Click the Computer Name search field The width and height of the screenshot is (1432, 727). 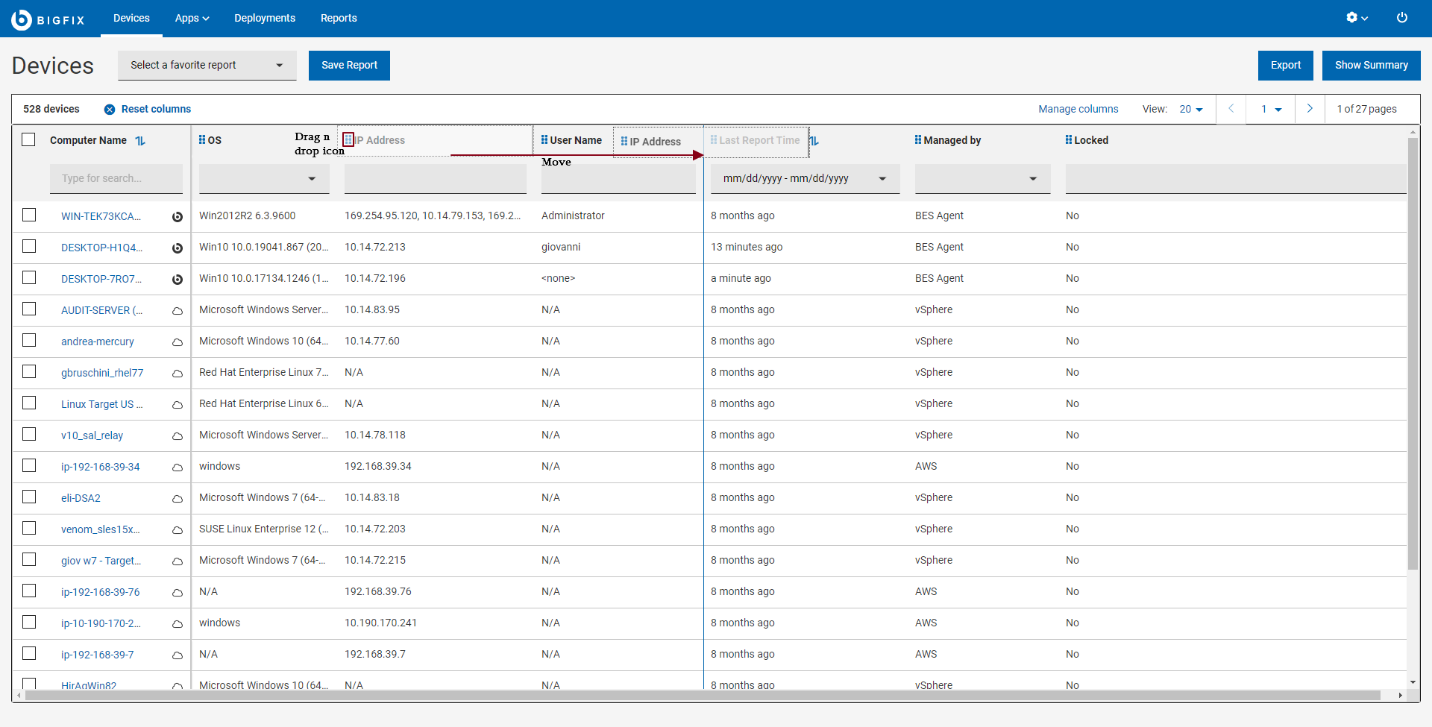point(116,179)
